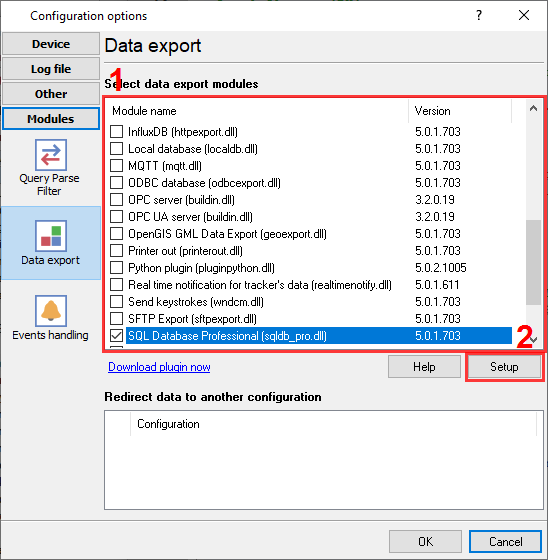Check the OPC UA server module
Viewport: 548px width, 560px height.
(x=116, y=217)
